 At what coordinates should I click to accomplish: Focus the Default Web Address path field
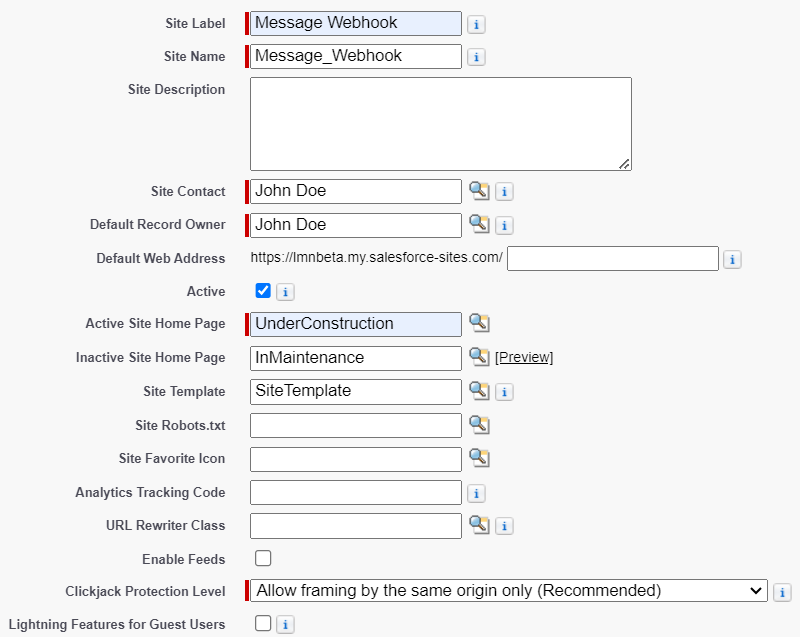pyautogui.click(x=613, y=259)
